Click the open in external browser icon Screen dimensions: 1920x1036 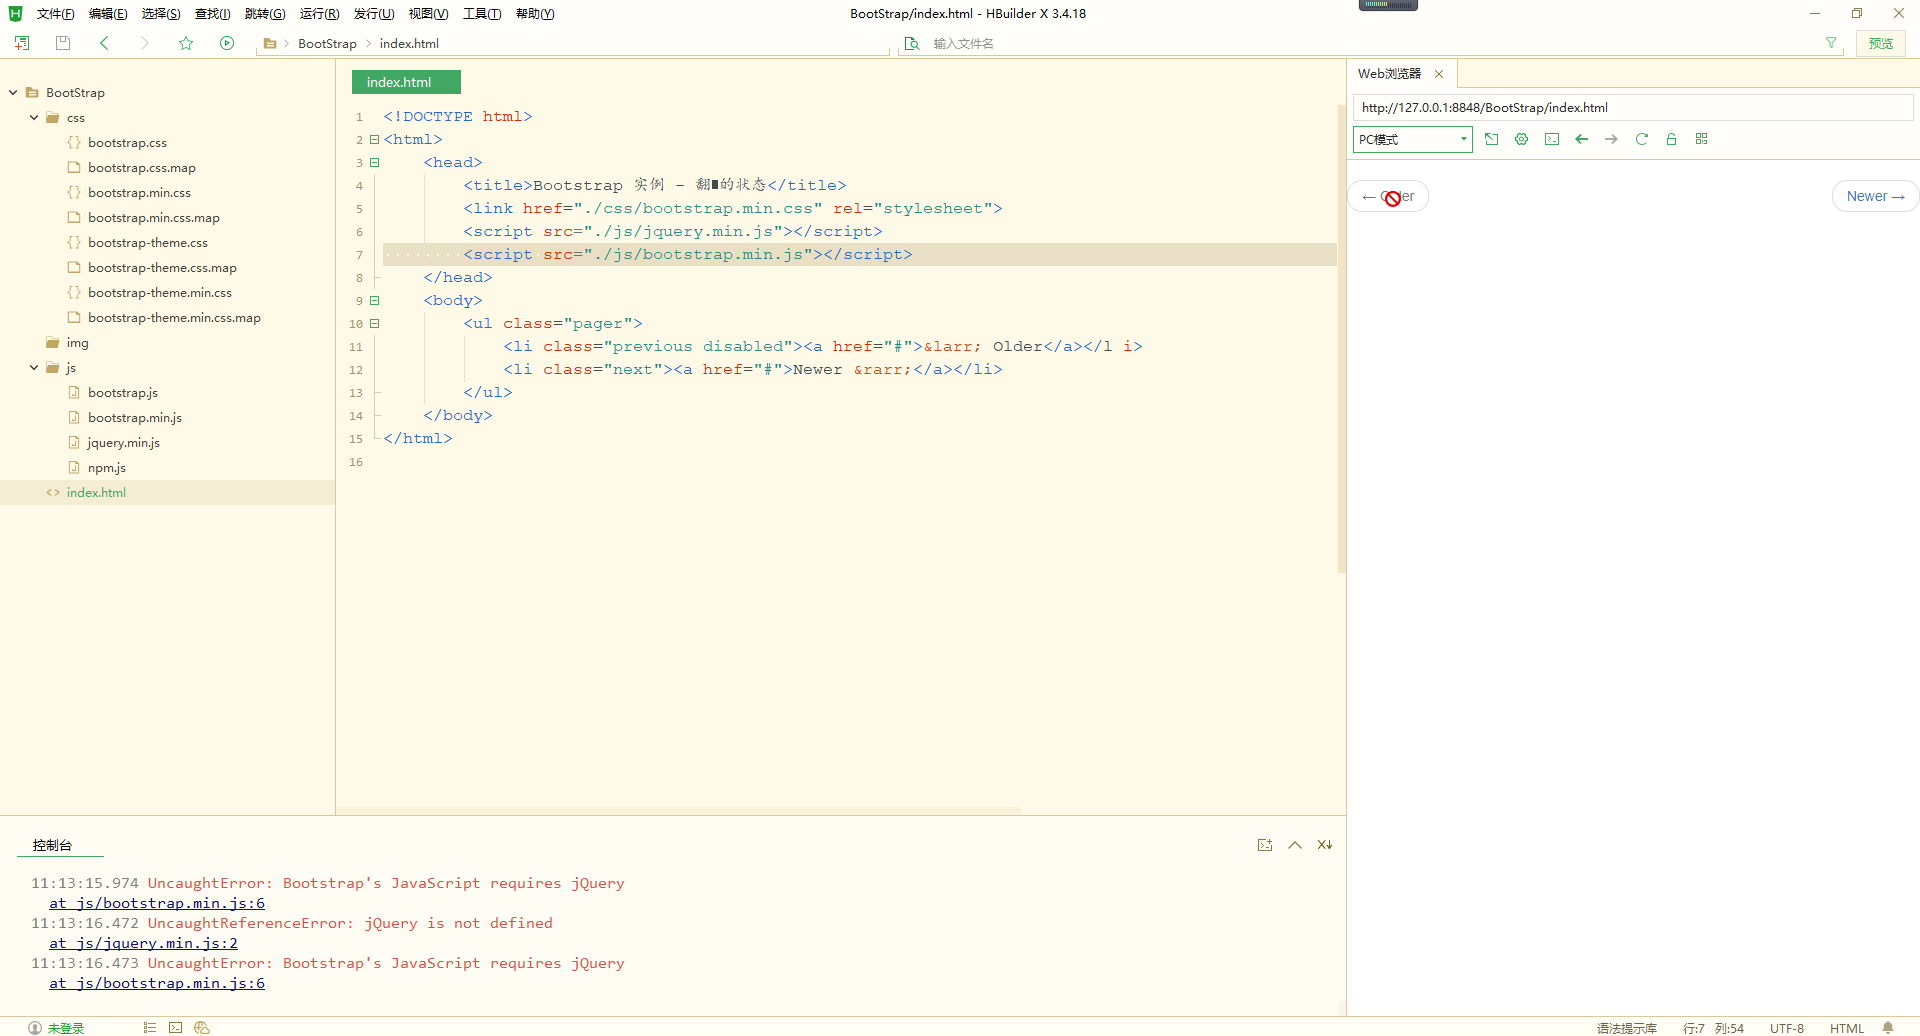[1491, 139]
